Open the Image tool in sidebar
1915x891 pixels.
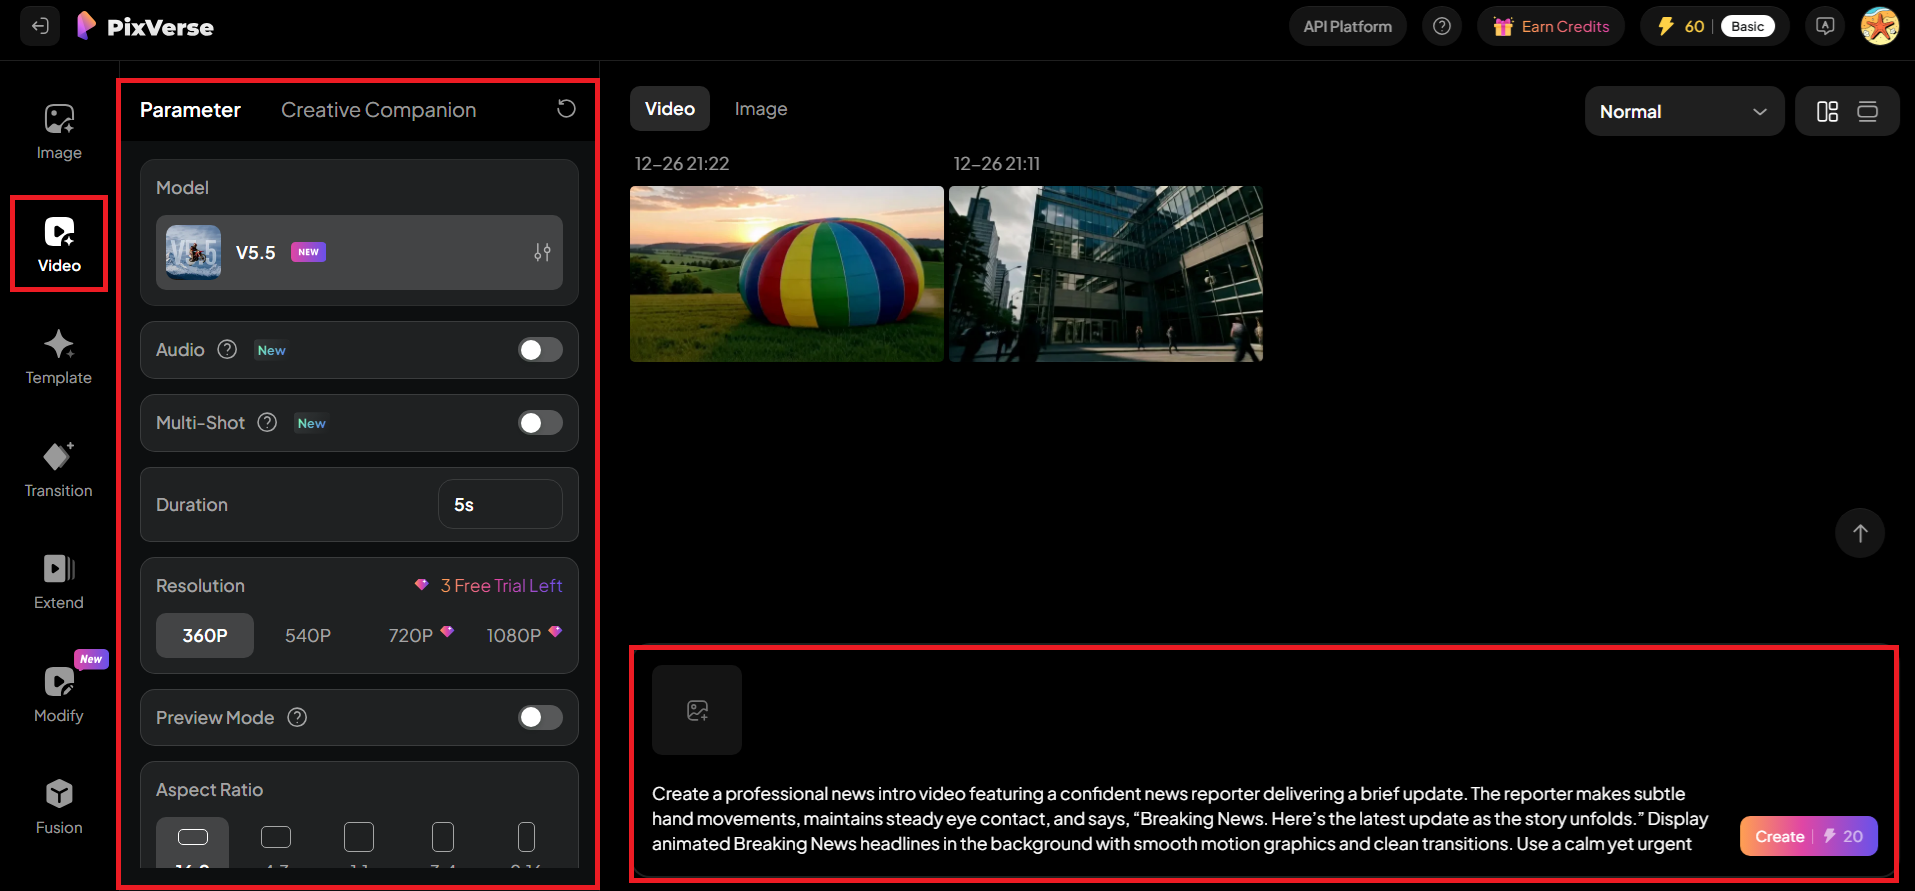(x=59, y=132)
